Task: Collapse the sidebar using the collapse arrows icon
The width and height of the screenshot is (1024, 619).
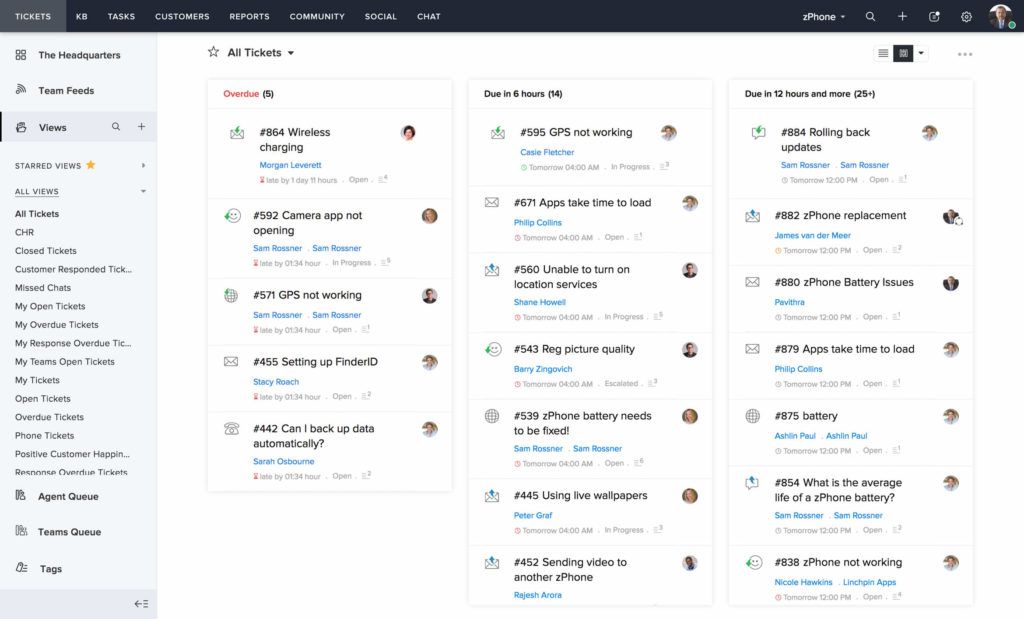Action: (142, 604)
